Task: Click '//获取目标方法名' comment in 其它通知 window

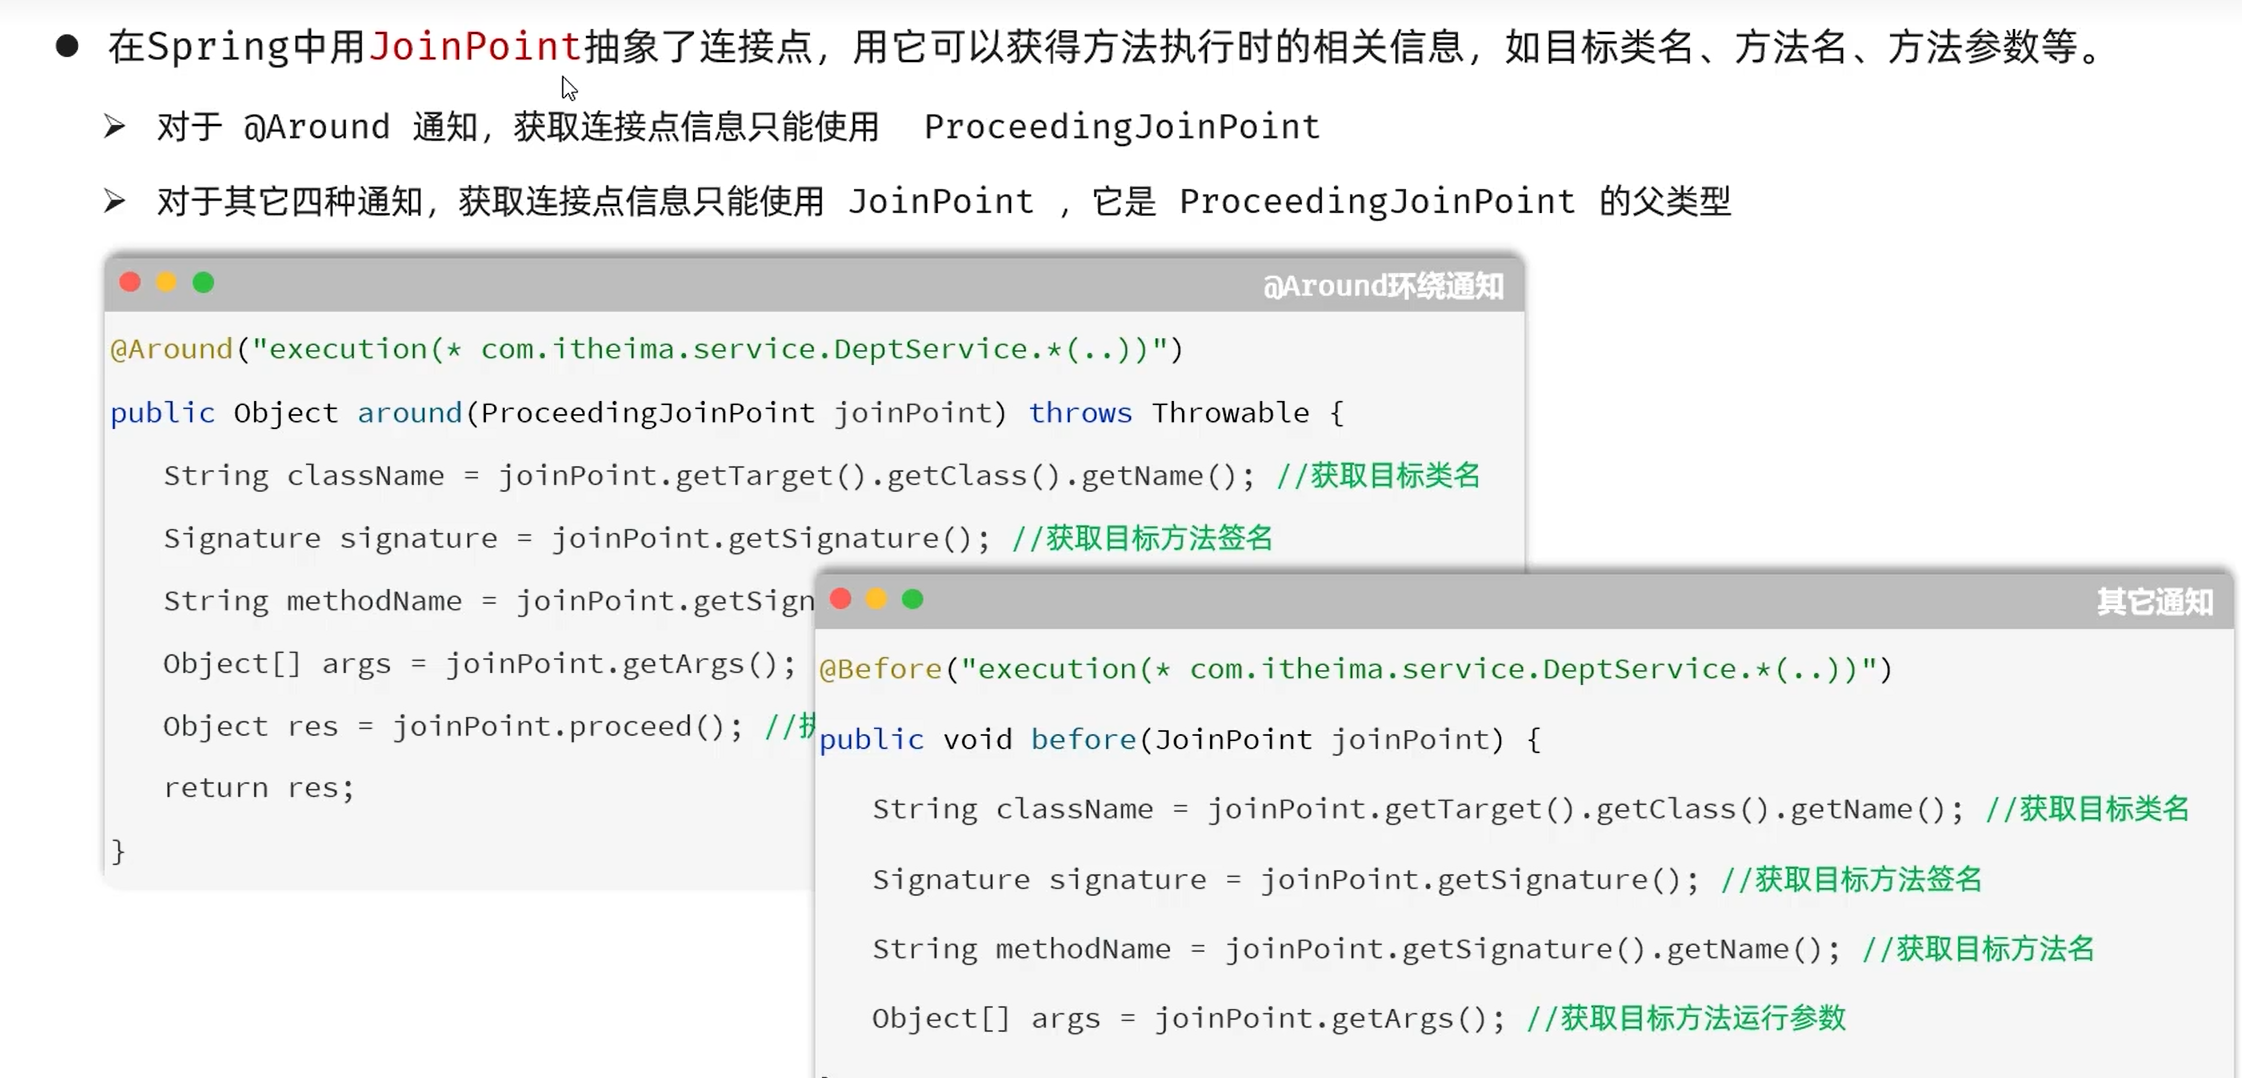Action: (1978, 948)
